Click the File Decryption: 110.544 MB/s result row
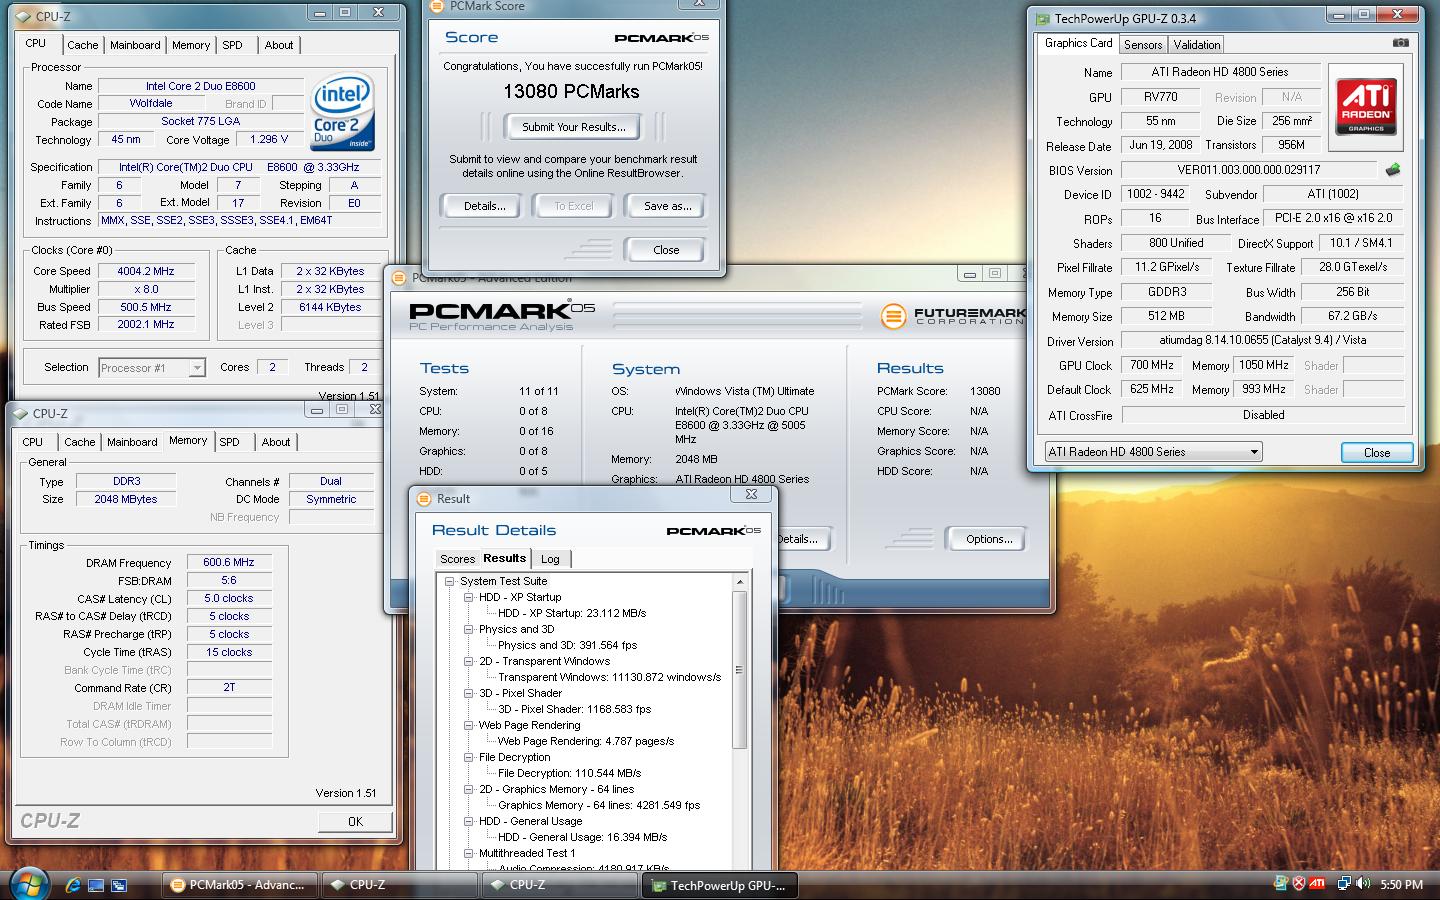 pos(569,773)
